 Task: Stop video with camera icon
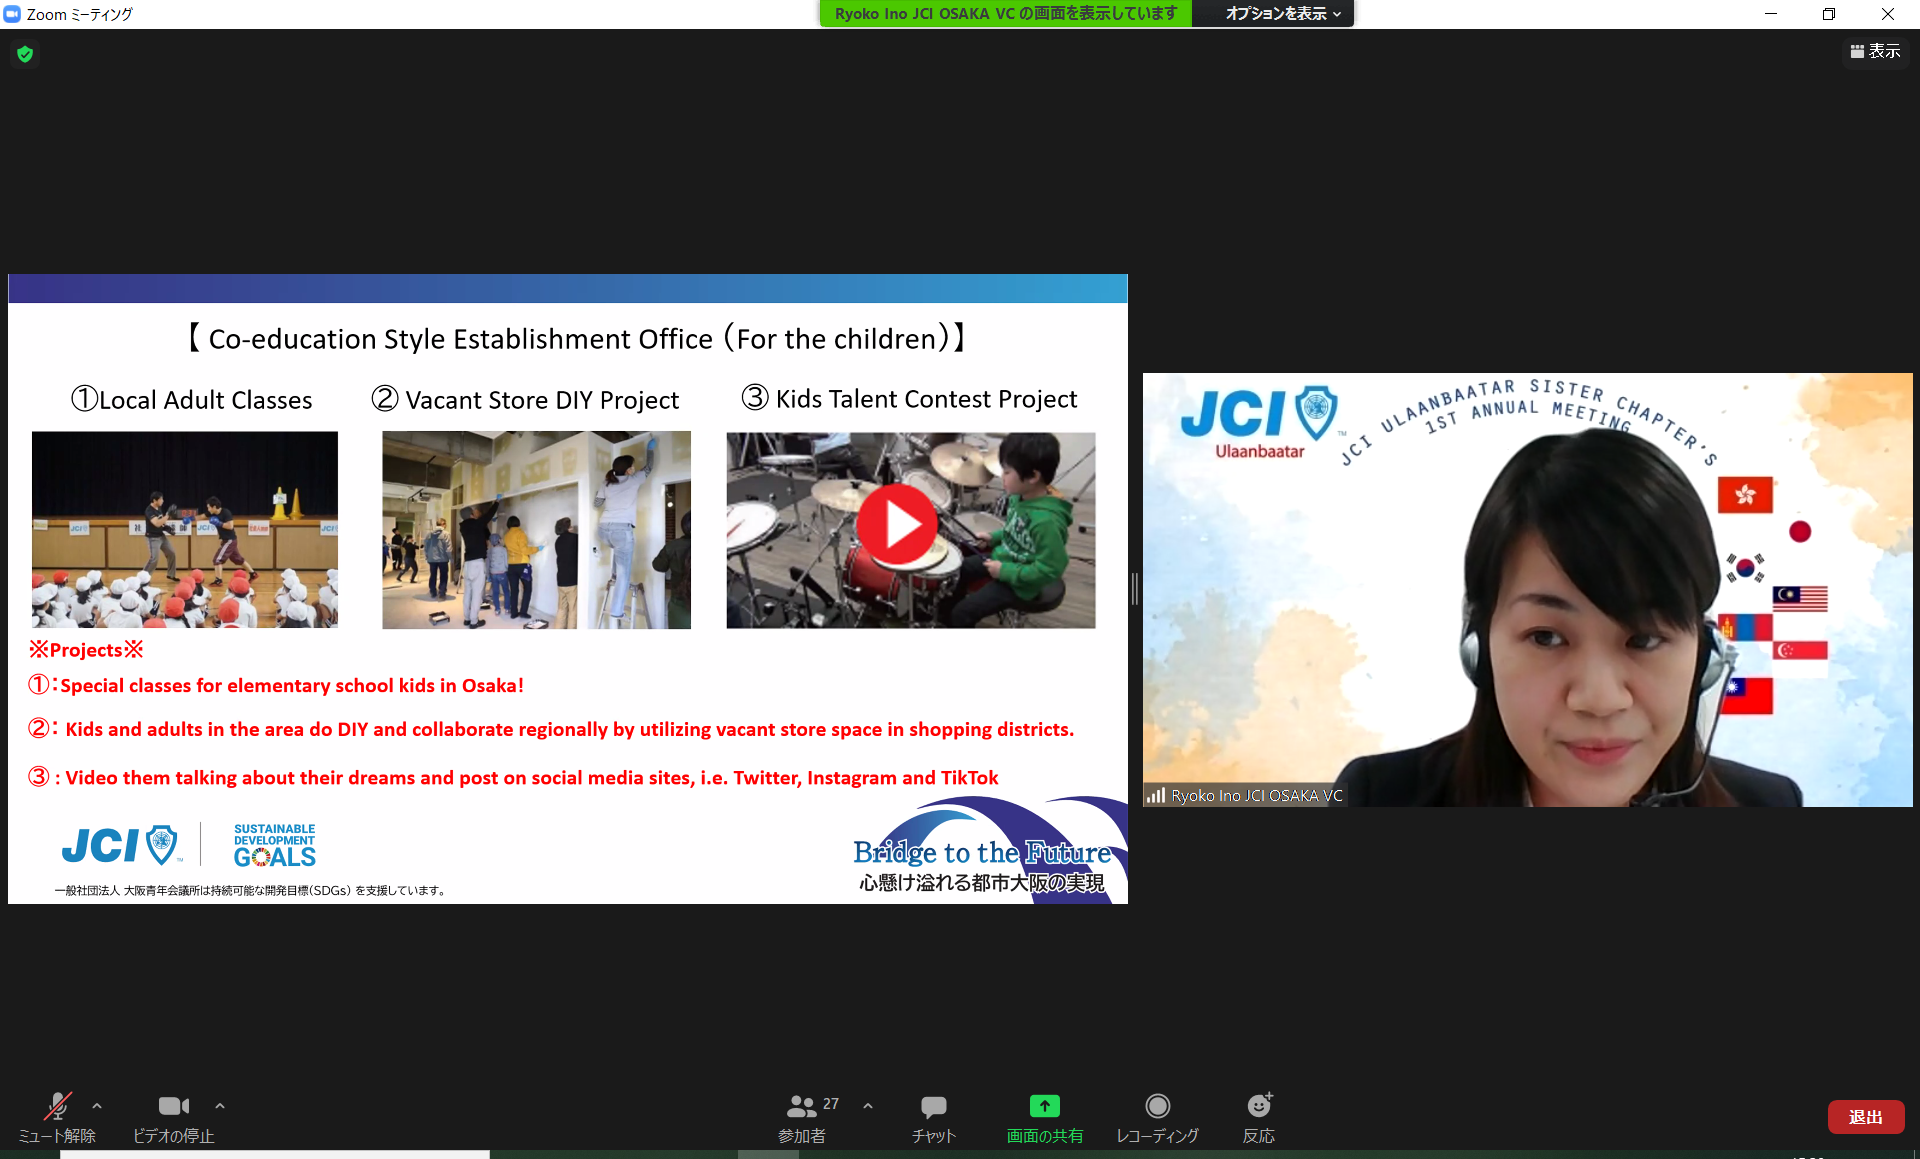click(173, 1106)
